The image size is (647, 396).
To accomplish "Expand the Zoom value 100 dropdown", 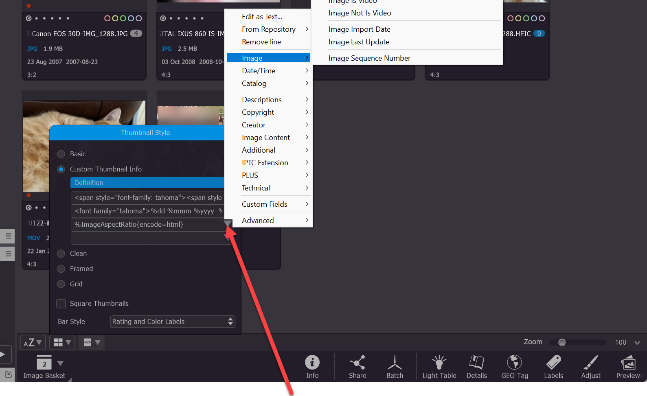I will (x=637, y=342).
